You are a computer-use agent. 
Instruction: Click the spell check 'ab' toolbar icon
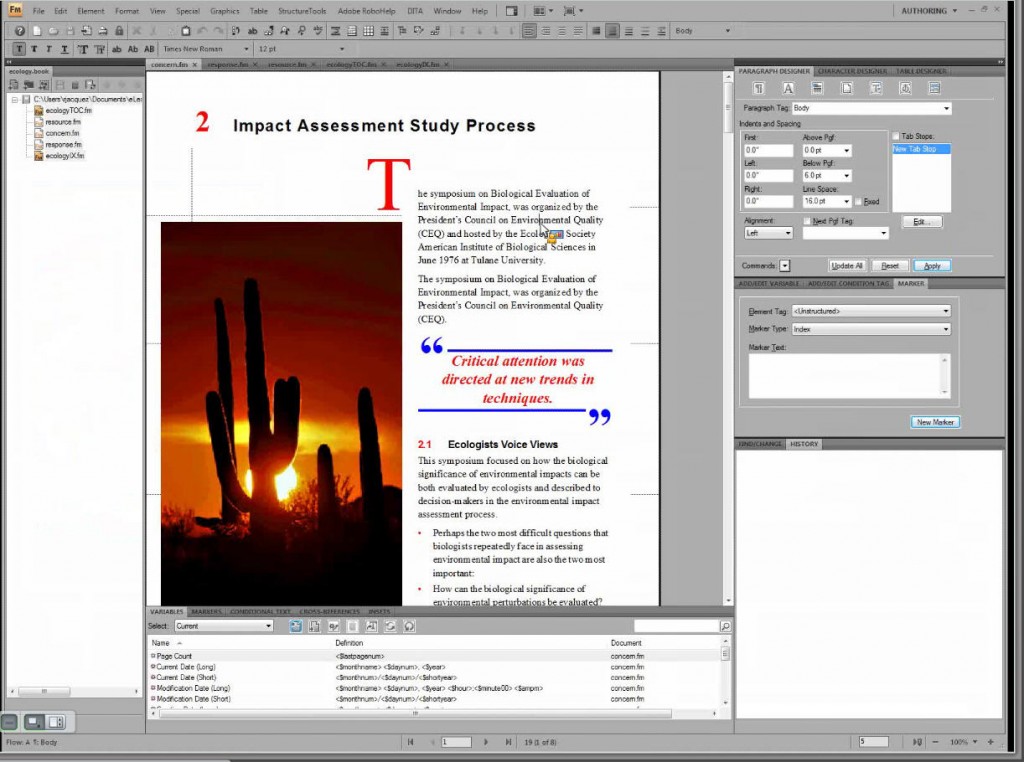[252, 31]
